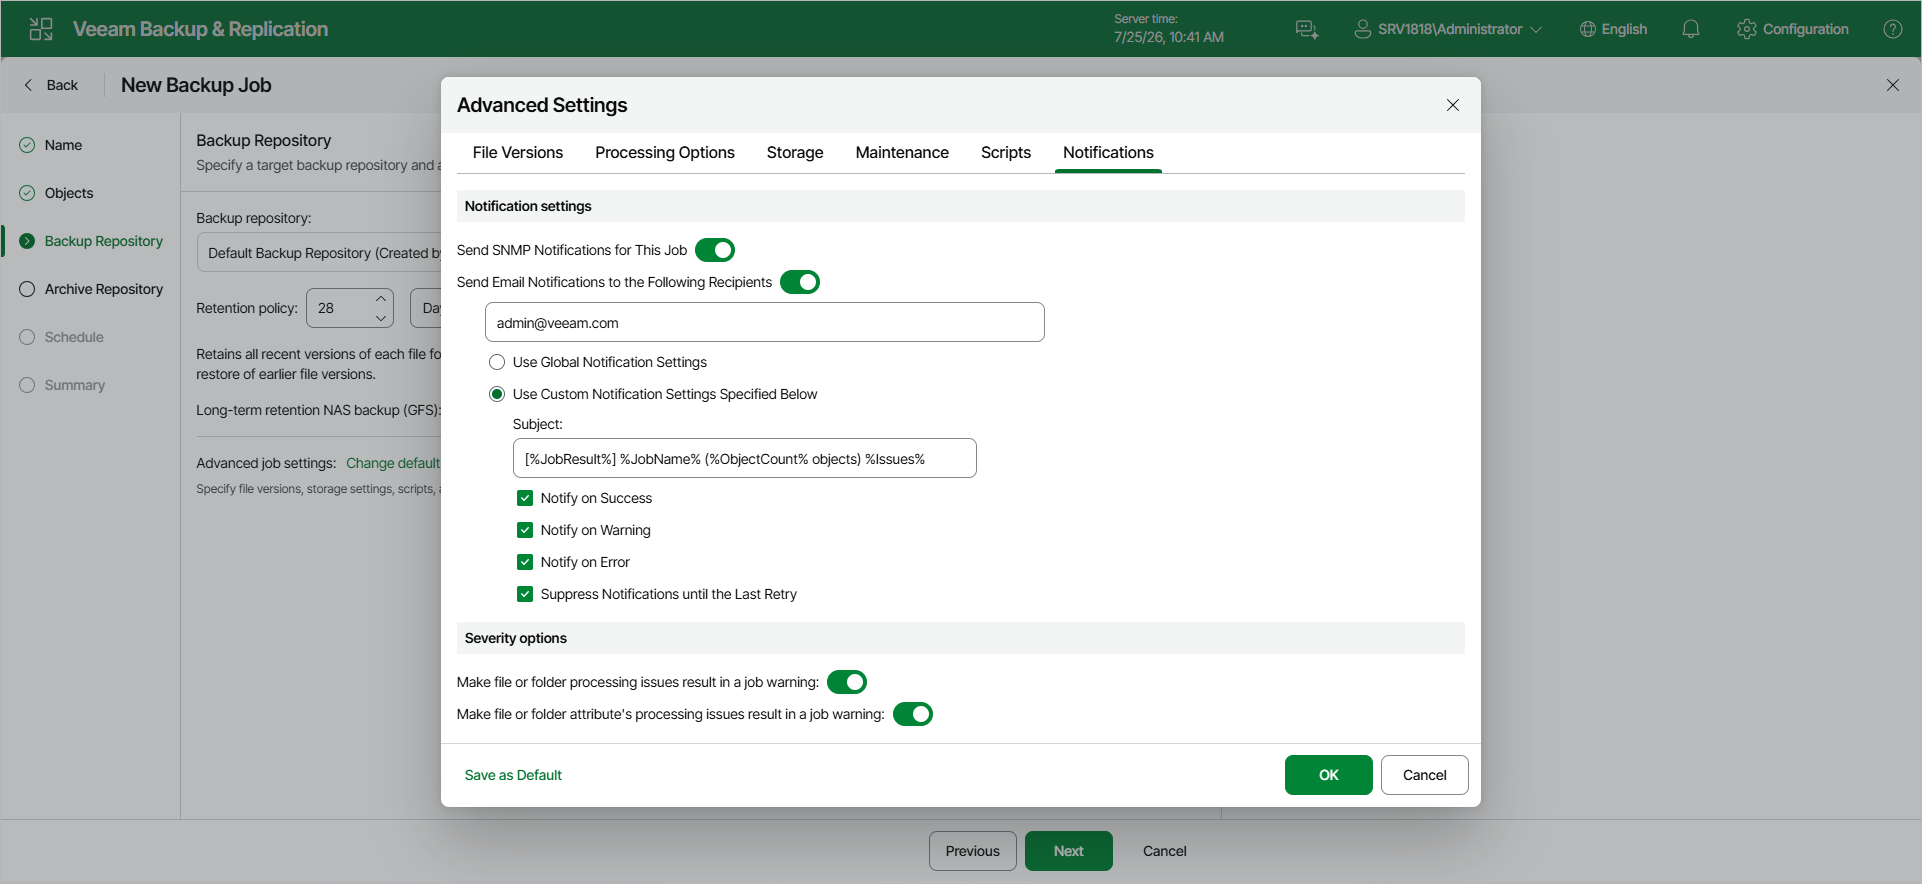Switch to the Storage tab
Screen dimensions: 1922x884
click(795, 152)
